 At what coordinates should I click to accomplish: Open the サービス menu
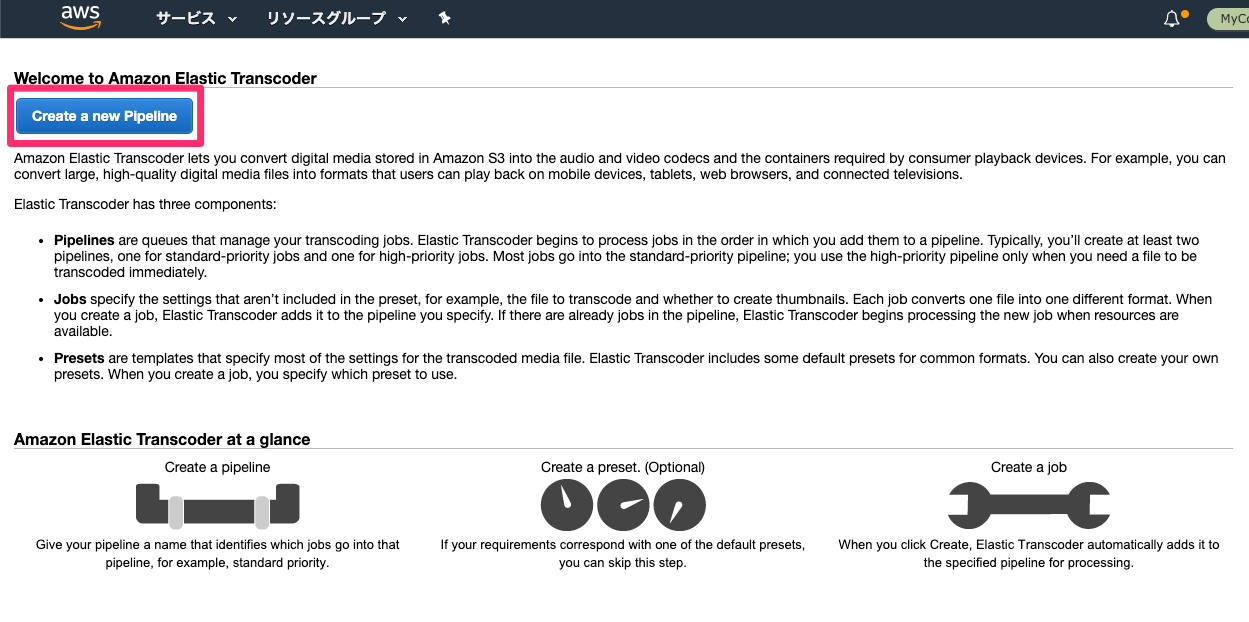196,19
